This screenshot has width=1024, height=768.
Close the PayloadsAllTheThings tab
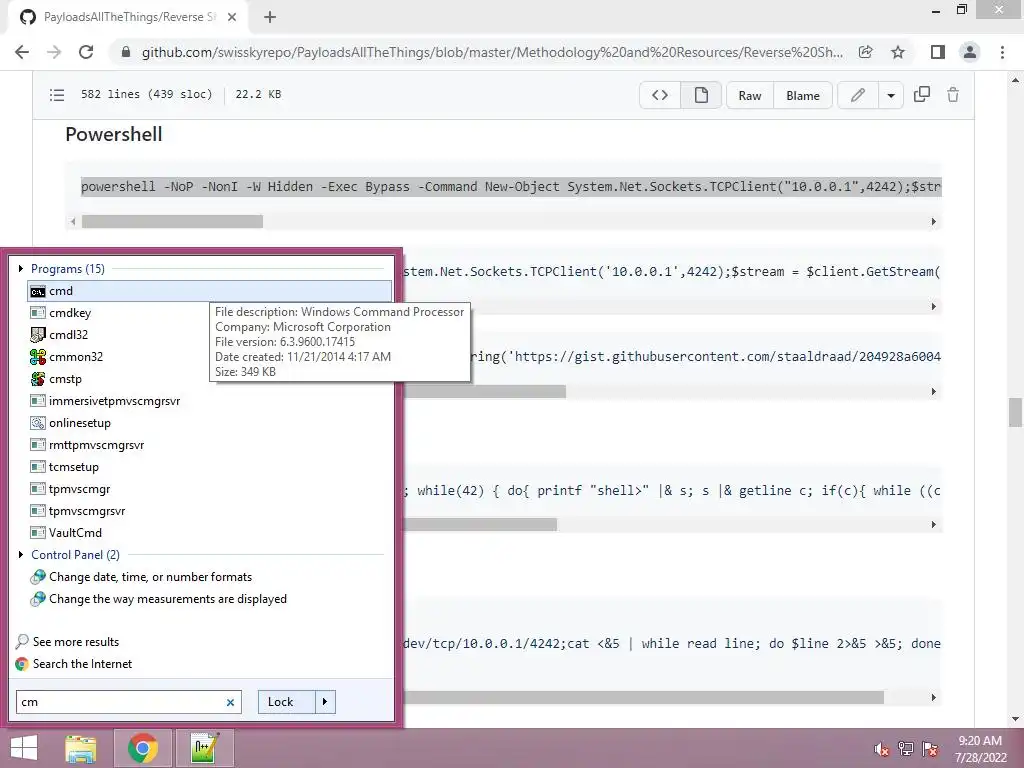point(232,17)
